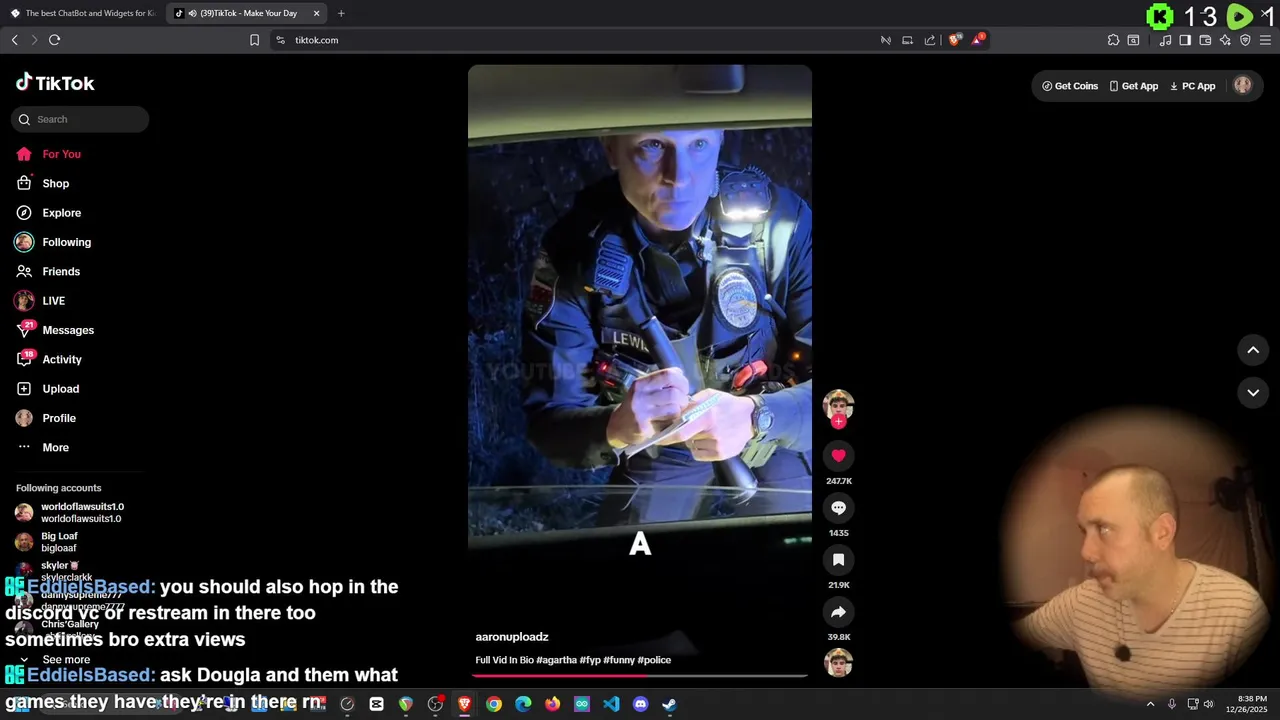Click the #agartha hashtag

pyautogui.click(x=556, y=660)
